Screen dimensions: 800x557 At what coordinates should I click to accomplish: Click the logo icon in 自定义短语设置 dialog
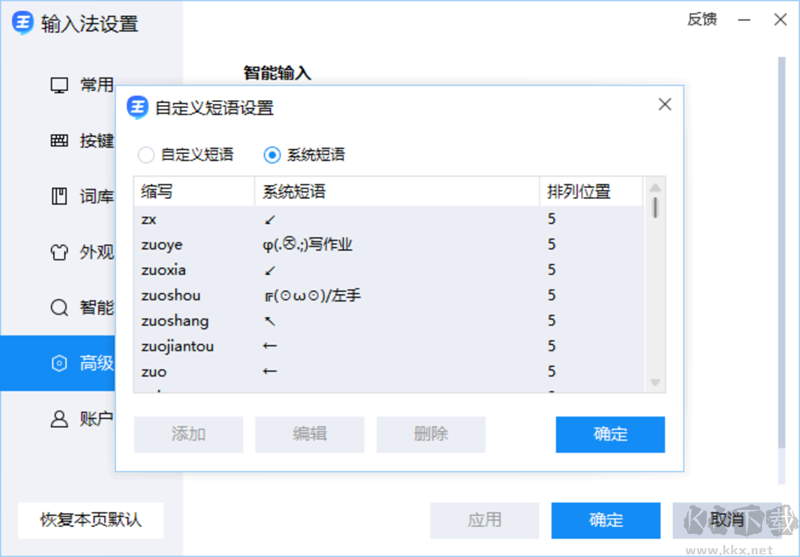click(x=137, y=108)
